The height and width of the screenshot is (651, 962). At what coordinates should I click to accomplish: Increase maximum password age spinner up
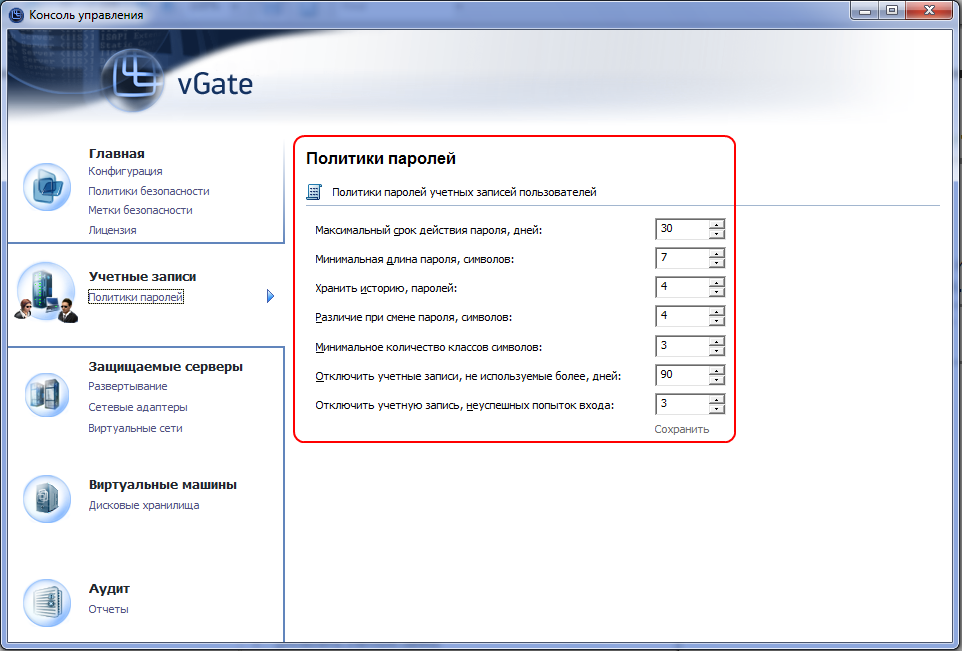click(717, 224)
